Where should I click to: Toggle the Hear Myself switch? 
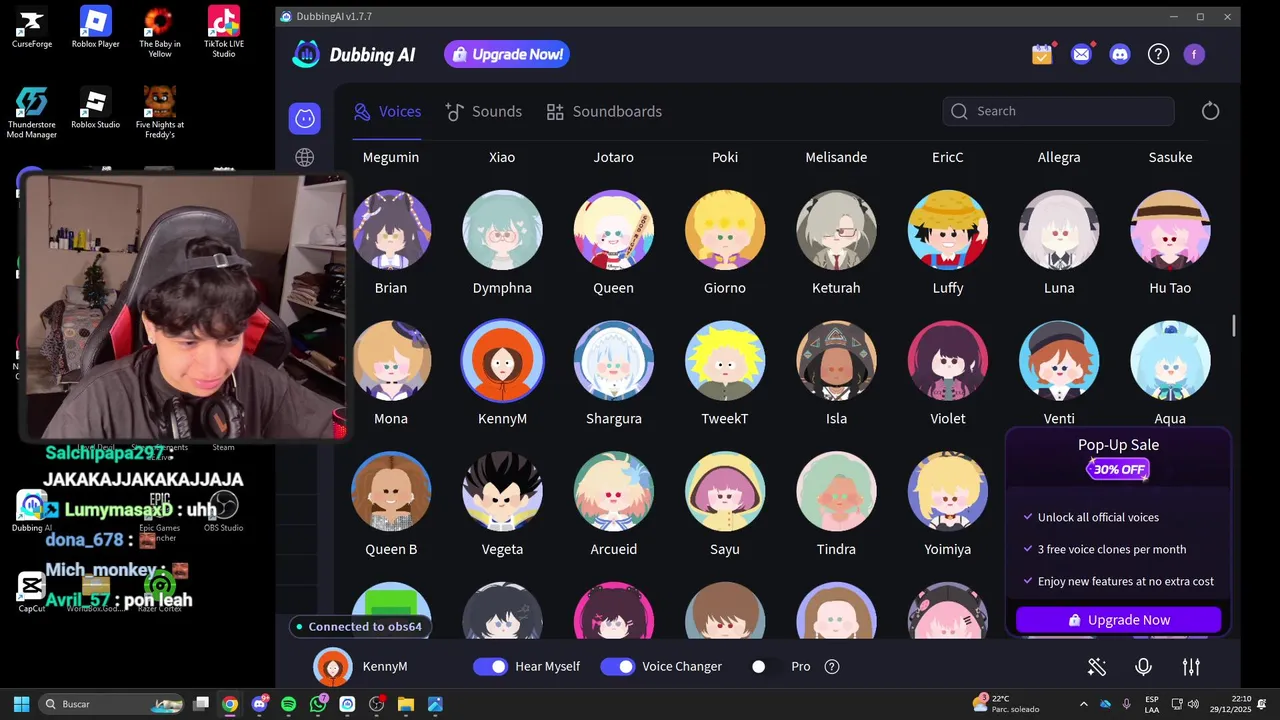tap(491, 667)
